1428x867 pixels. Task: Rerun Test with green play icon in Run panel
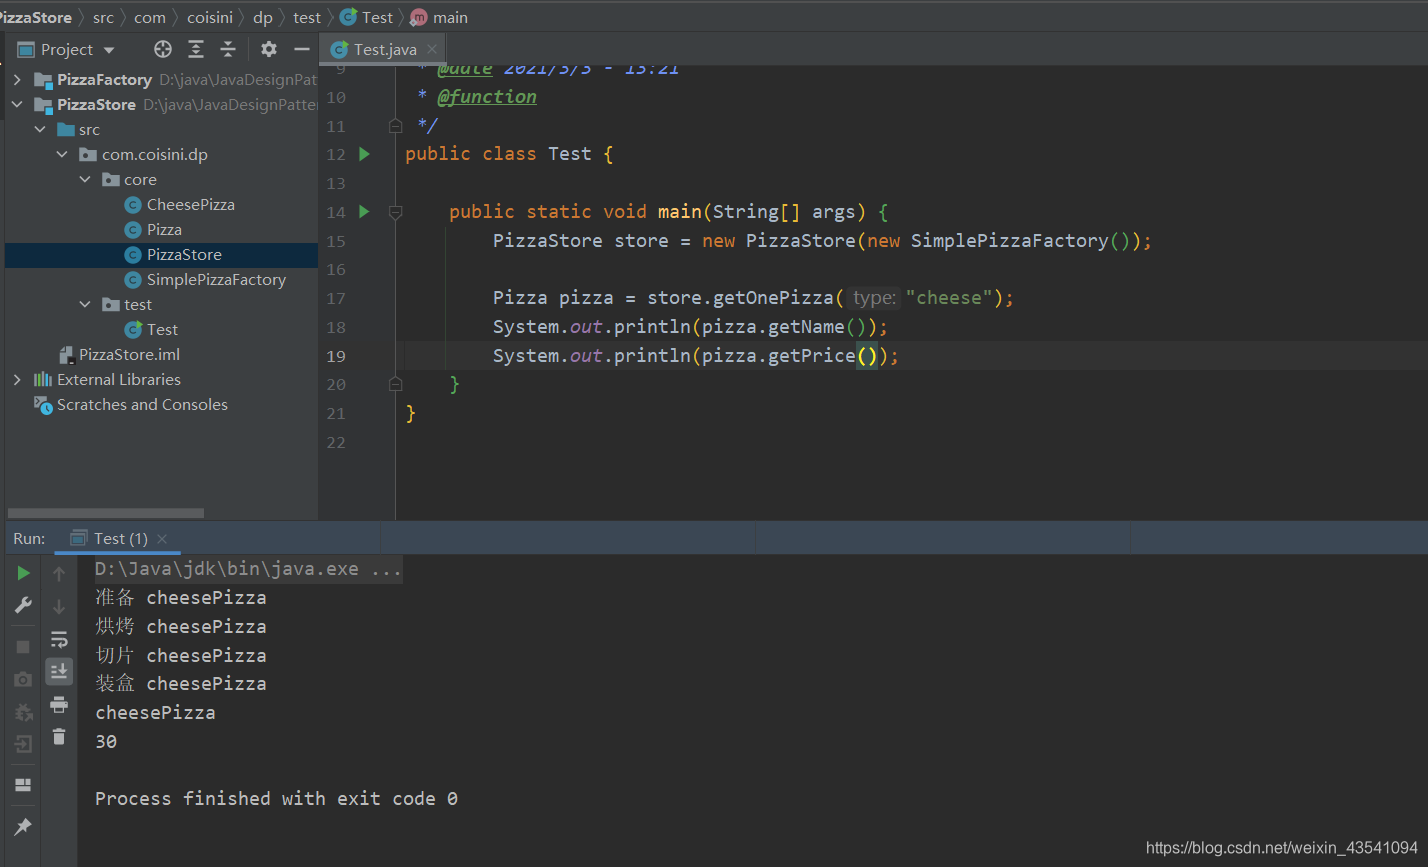point(23,573)
